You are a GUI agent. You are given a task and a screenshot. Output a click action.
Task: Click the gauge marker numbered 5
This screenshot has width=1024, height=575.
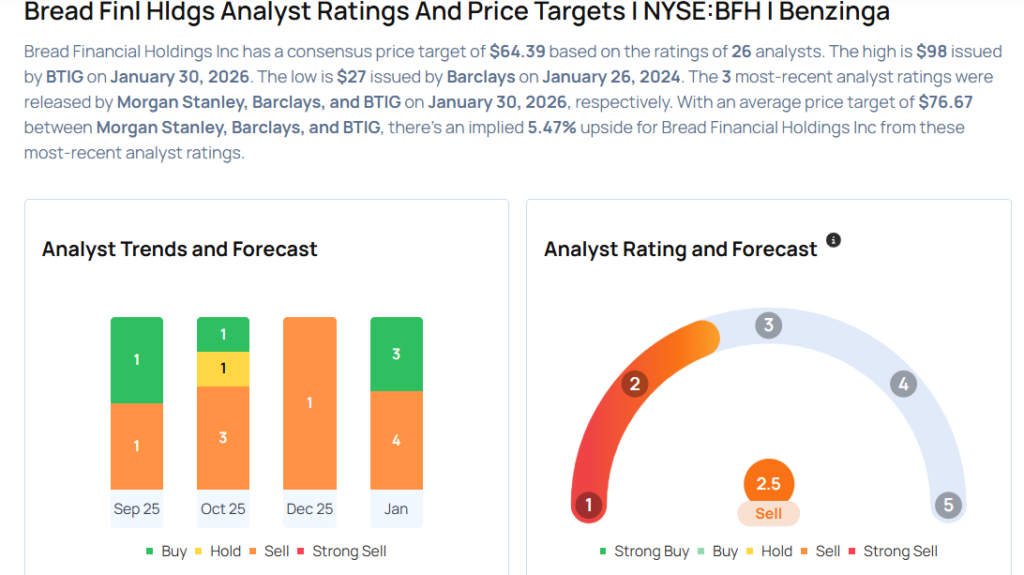[948, 505]
